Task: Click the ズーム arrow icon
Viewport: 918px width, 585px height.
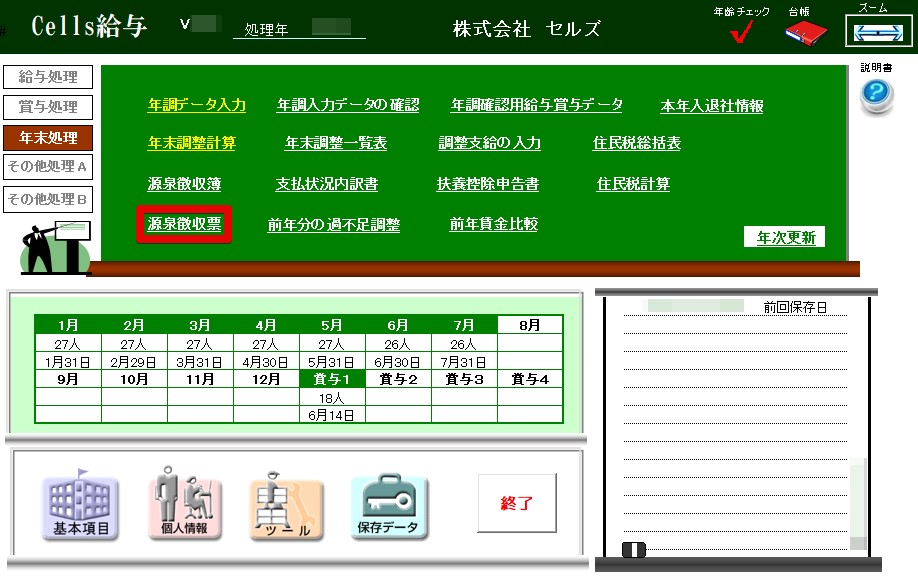Action: (872, 32)
